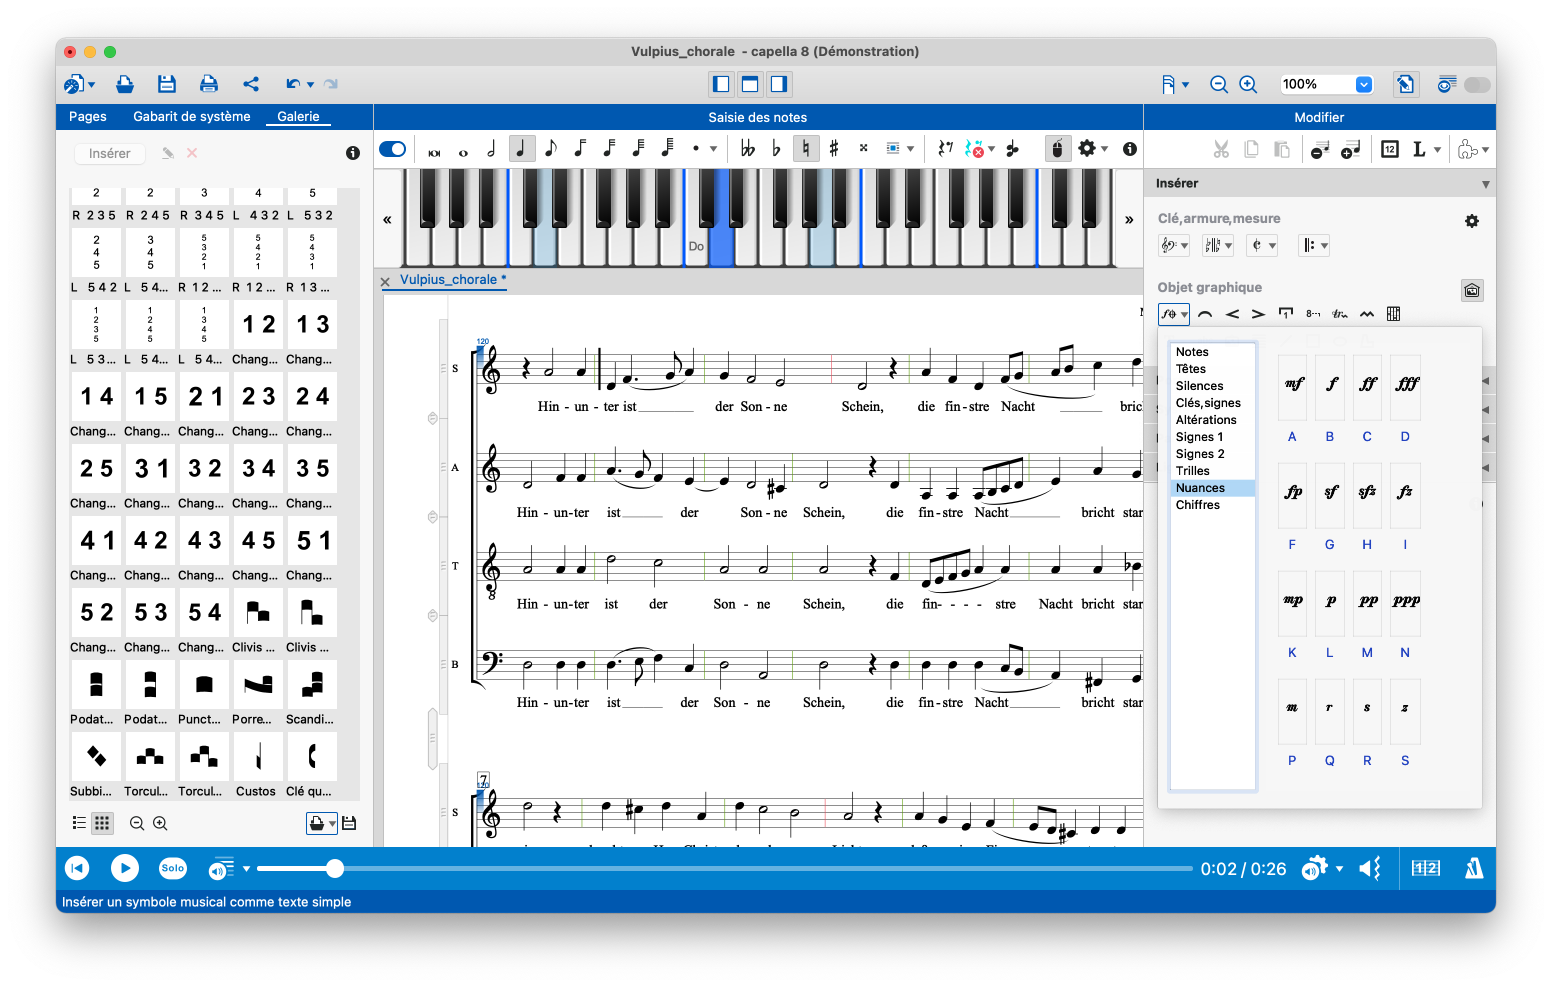Share the score via the share icon
The image size is (1552, 987).
(251, 84)
